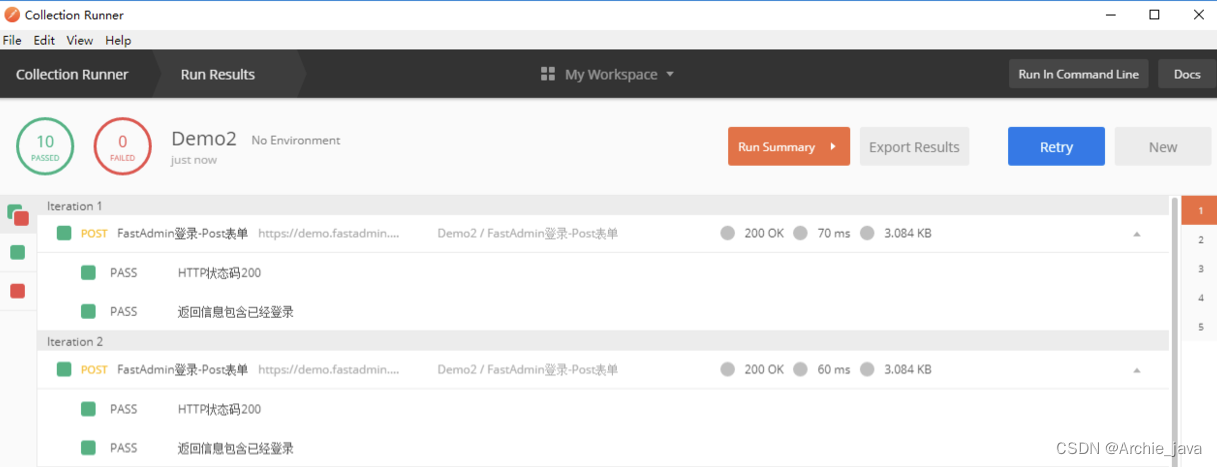This screenshot has width=1217, height=467.
Task: Collapse the Iteration 1 request details arrow
Action: pos(1136,234)
